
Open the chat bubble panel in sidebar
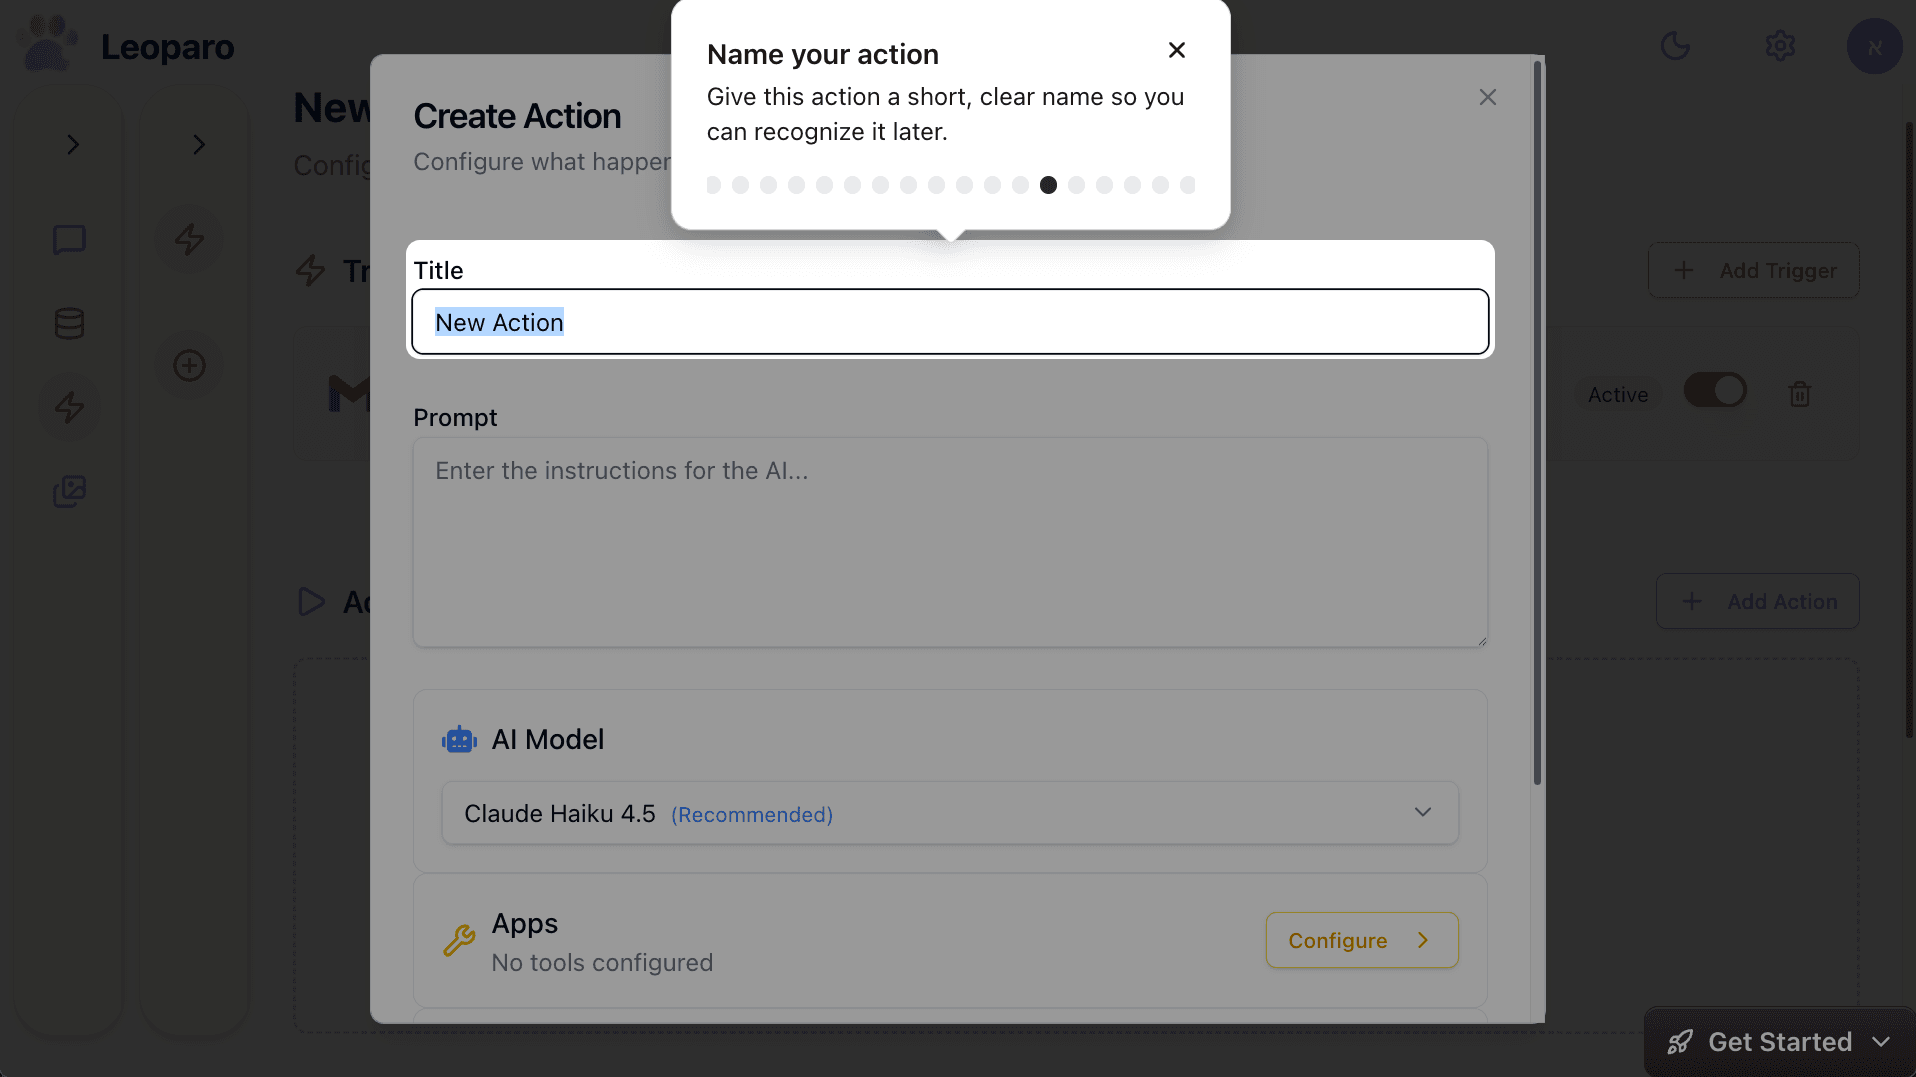[x=68, y=239]
